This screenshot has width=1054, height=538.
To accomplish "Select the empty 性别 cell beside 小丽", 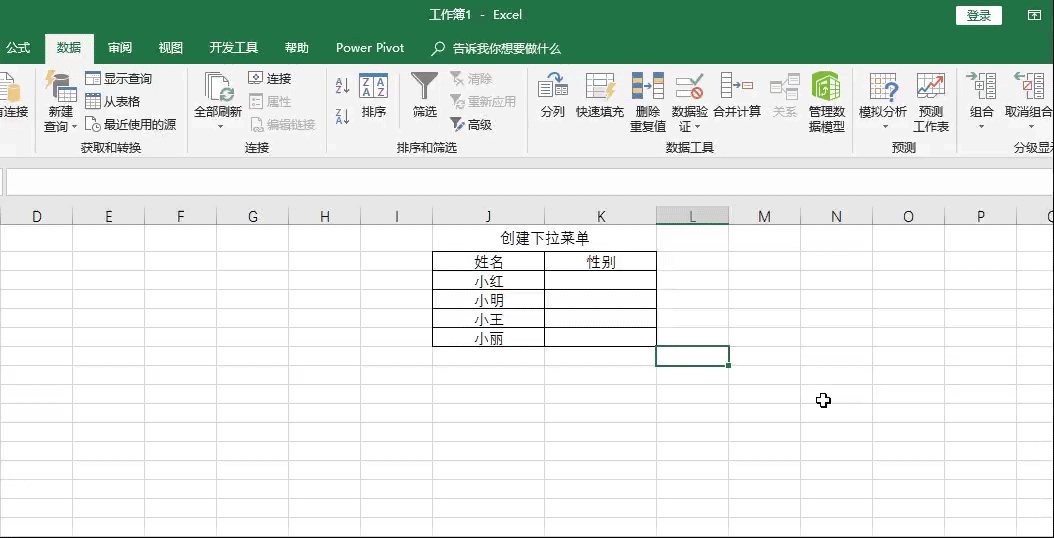I will point(600,338).
